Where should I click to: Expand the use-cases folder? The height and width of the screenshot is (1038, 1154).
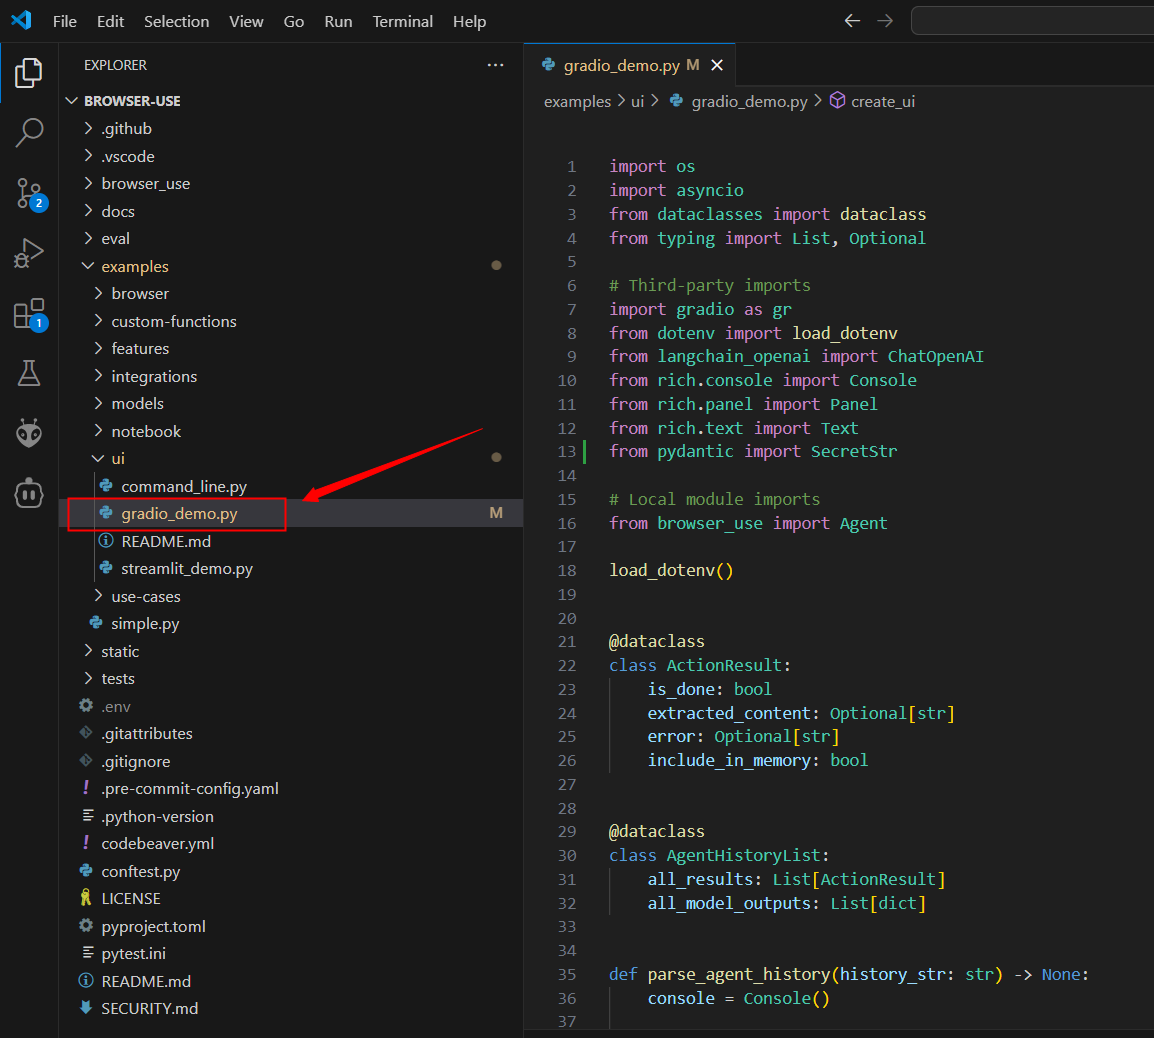[291, 596]
